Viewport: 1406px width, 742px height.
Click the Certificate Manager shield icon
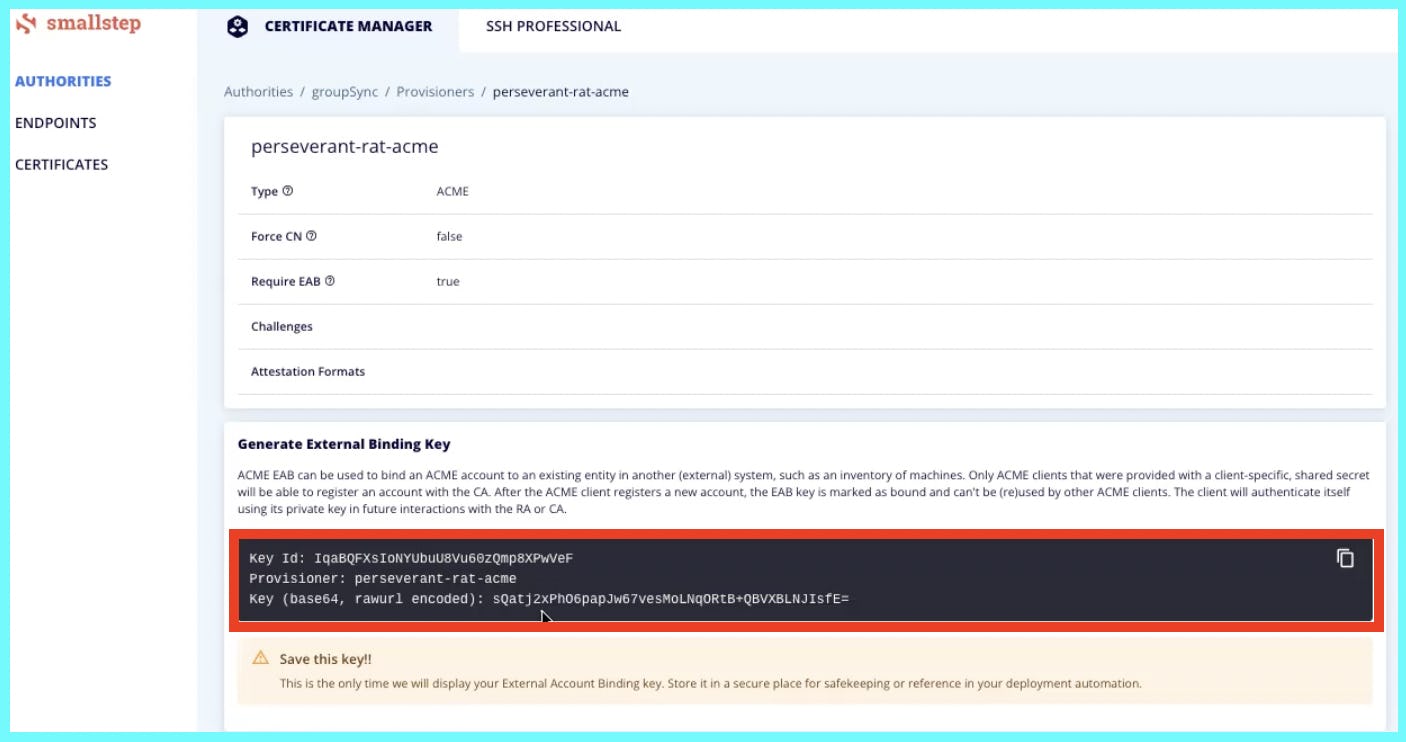[x=237, y=26]
